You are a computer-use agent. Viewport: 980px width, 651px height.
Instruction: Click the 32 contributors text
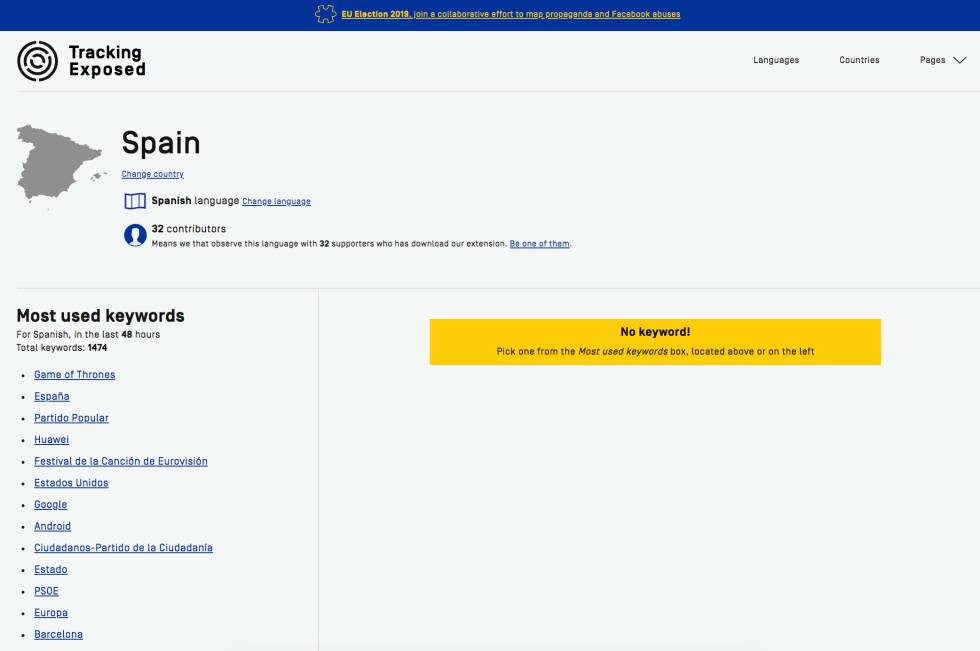click(189, 229)
